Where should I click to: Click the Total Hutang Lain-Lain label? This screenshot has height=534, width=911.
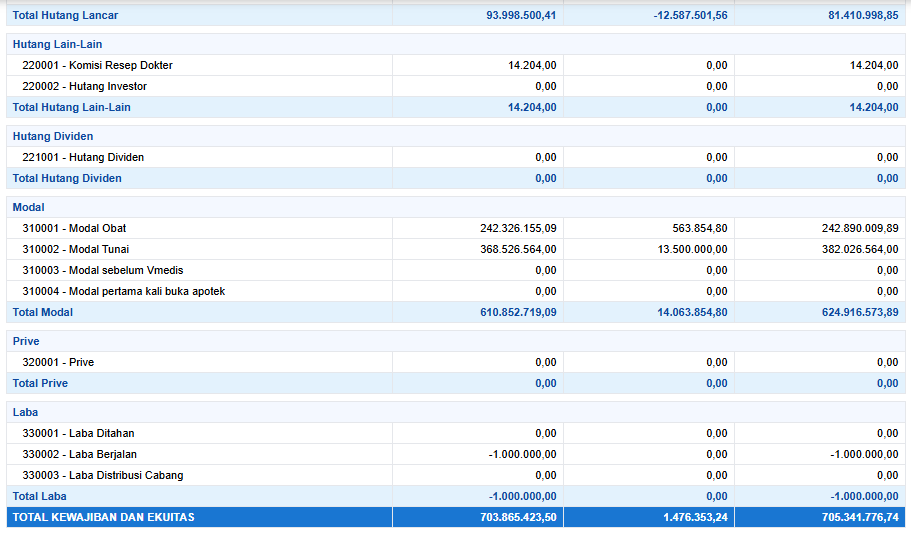[71, 107]
